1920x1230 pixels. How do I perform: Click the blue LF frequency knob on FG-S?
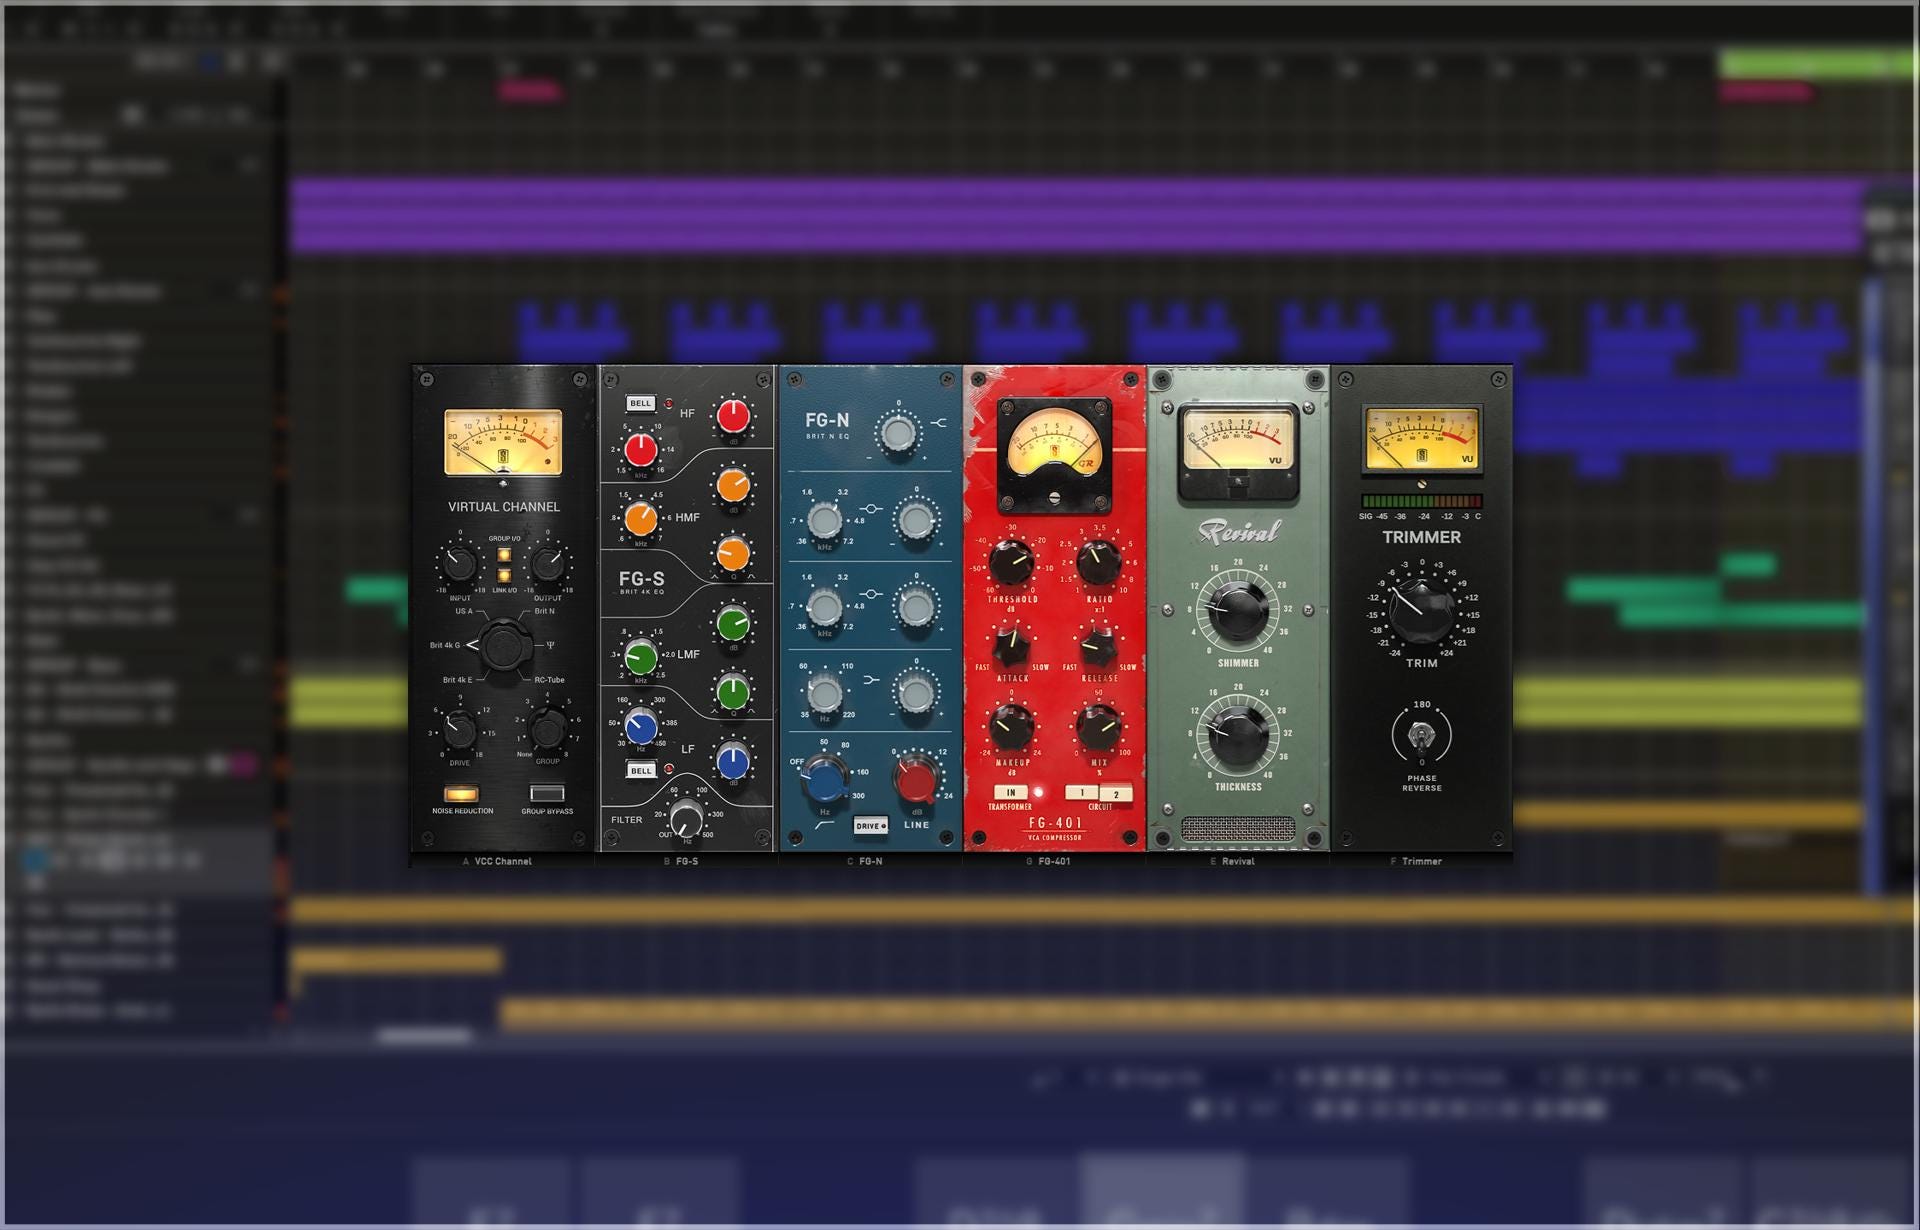pos(640,727)
